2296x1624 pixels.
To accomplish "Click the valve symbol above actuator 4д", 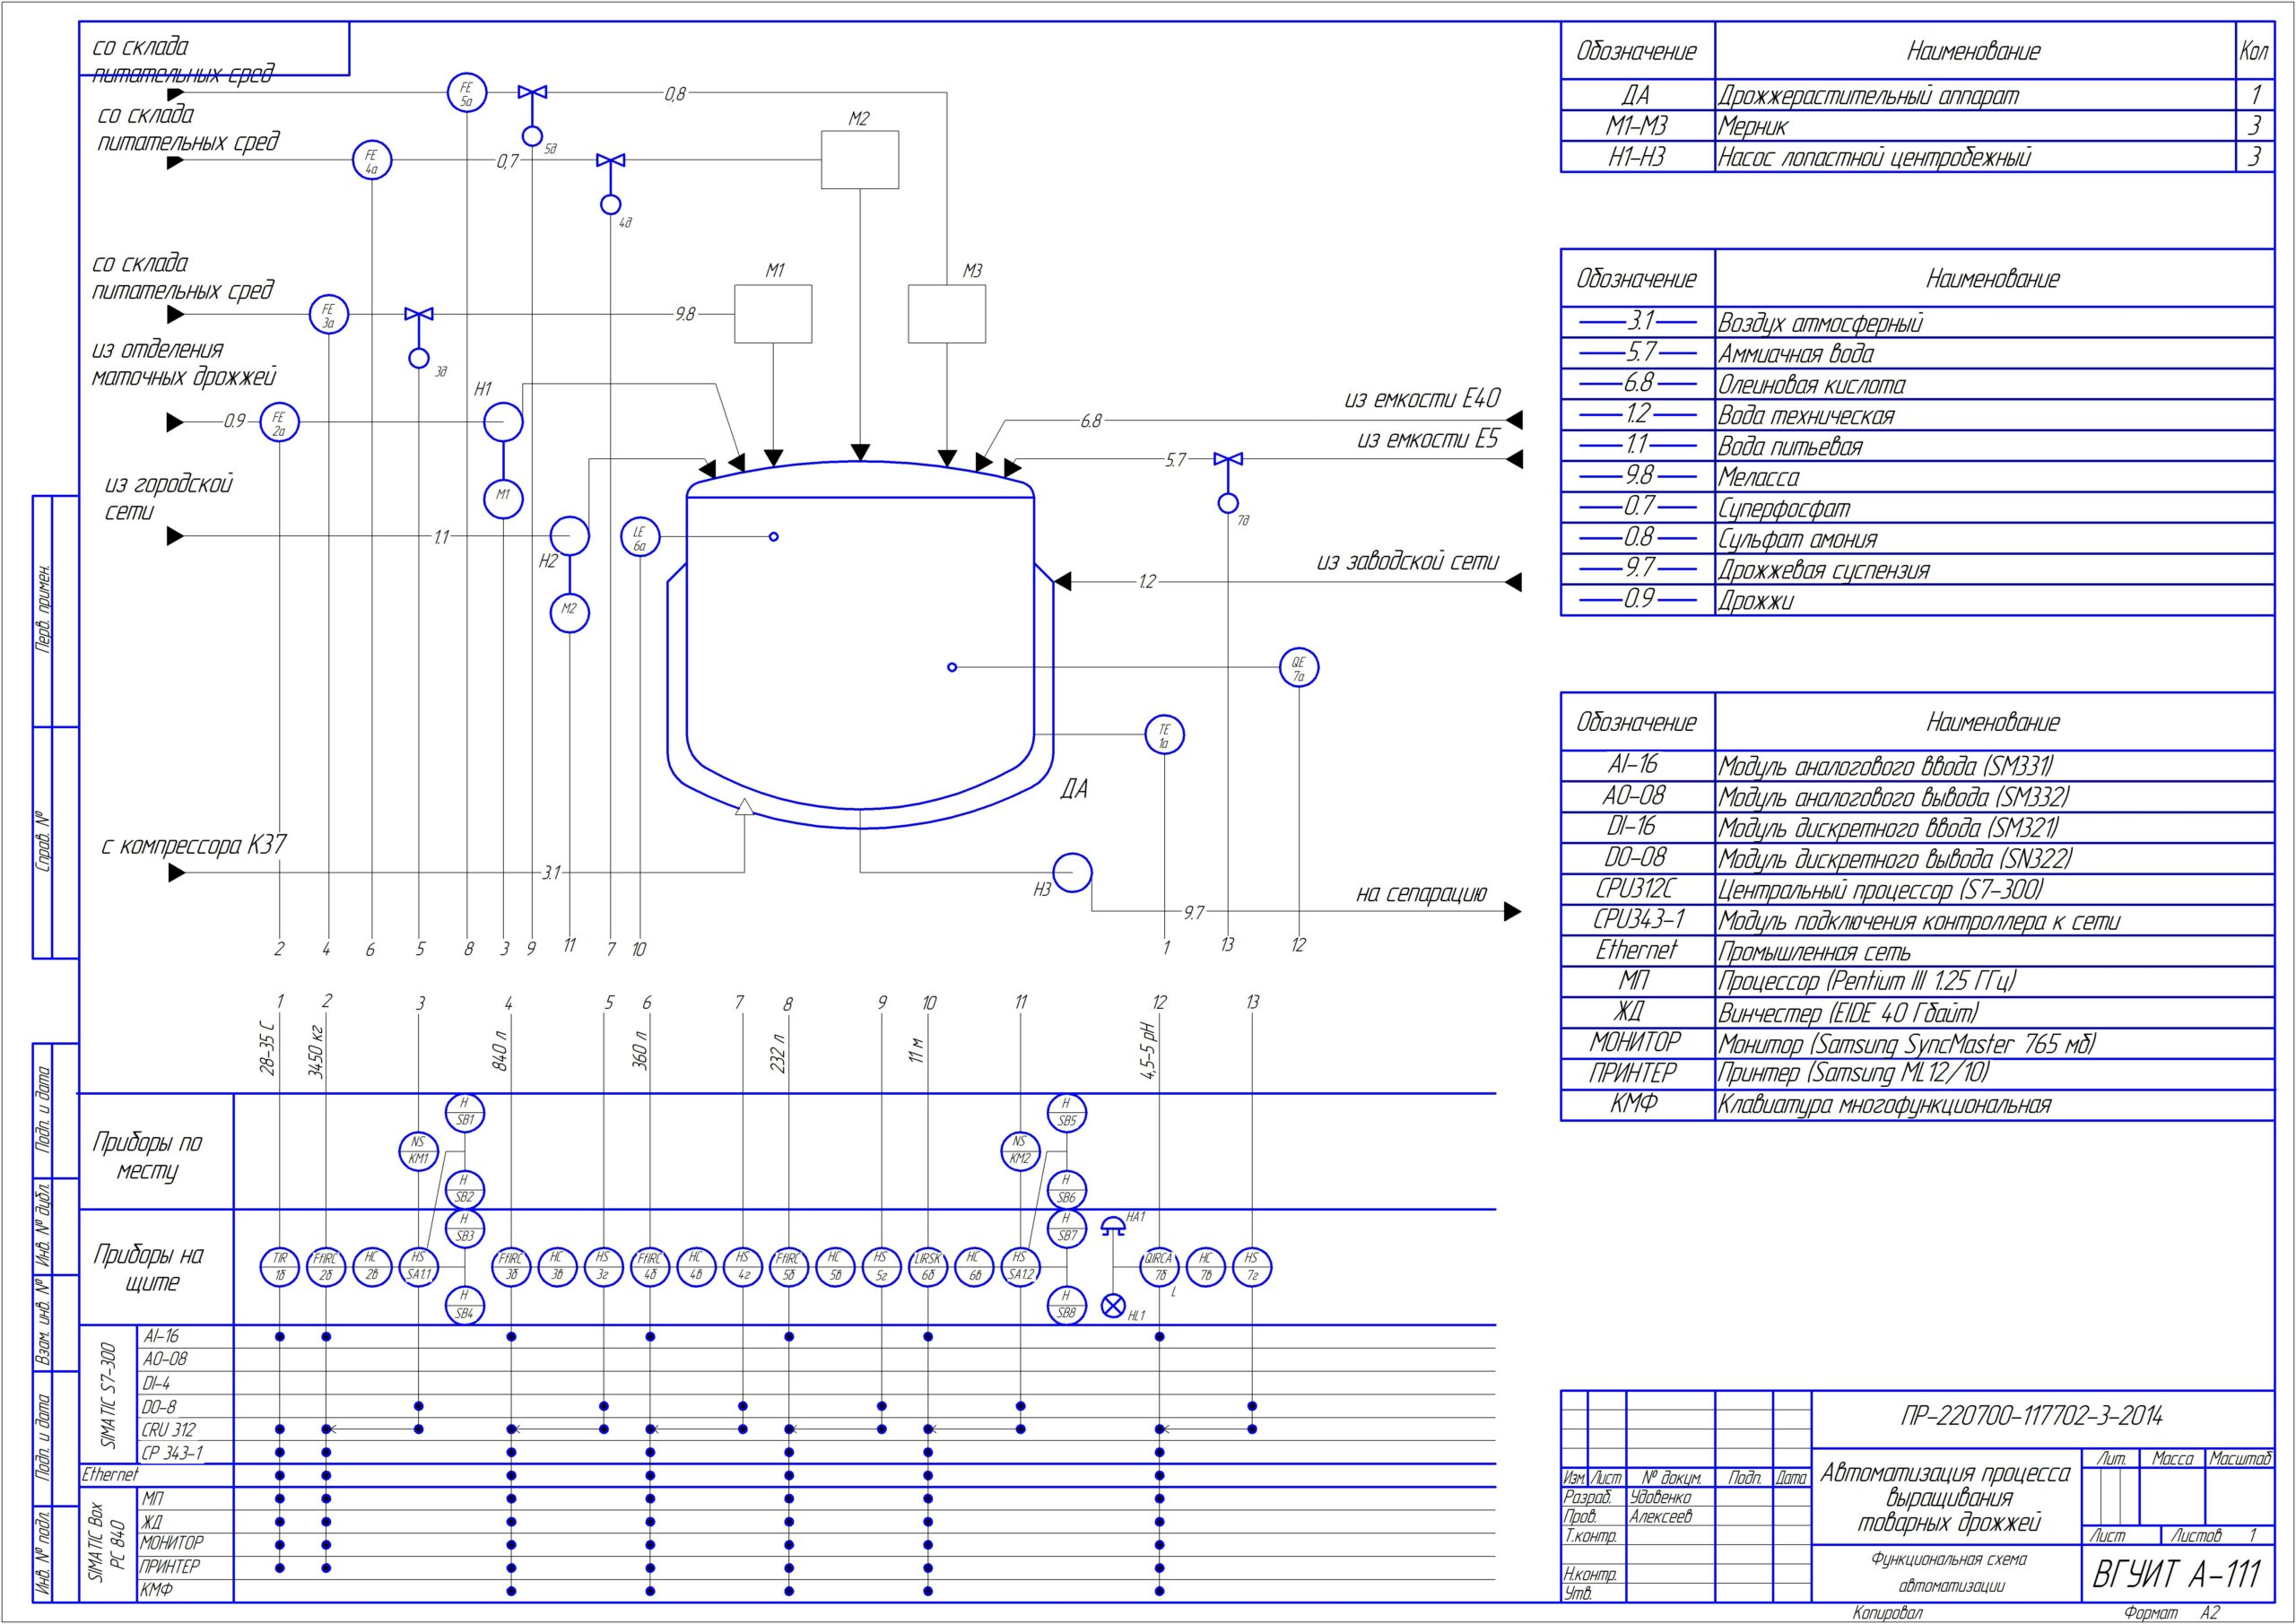I will [610, 160].
